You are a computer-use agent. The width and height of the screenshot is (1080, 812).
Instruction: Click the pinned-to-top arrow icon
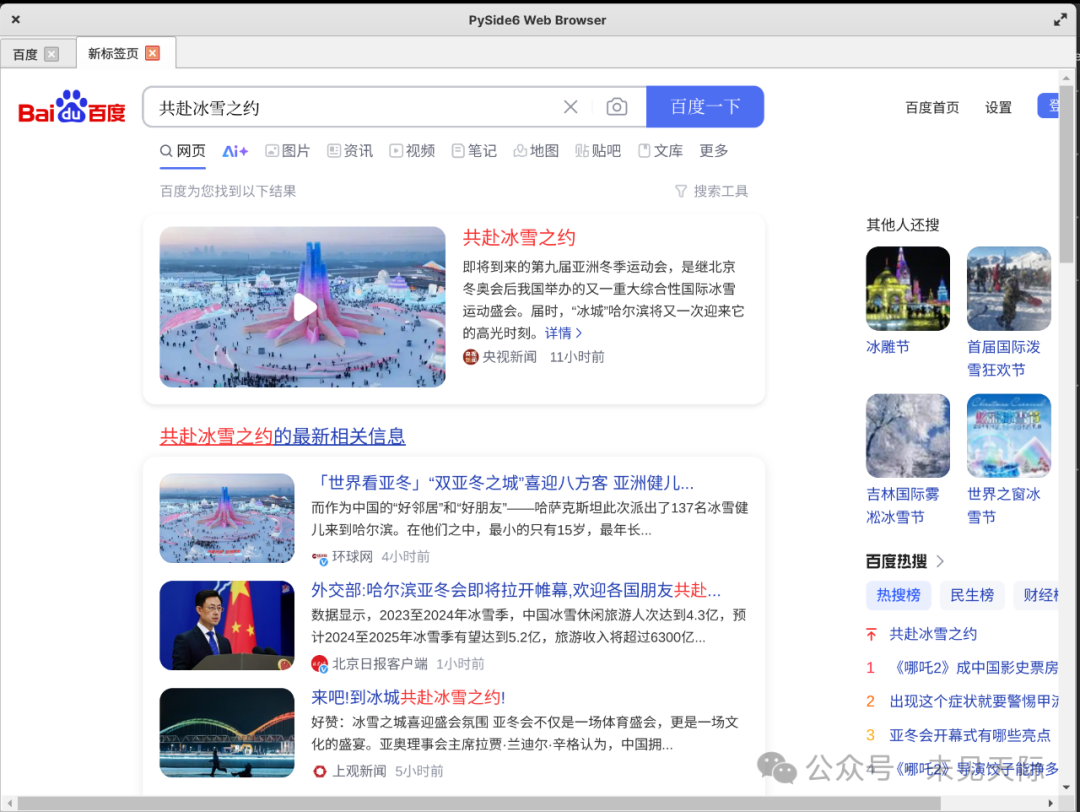tap(871, 634)
